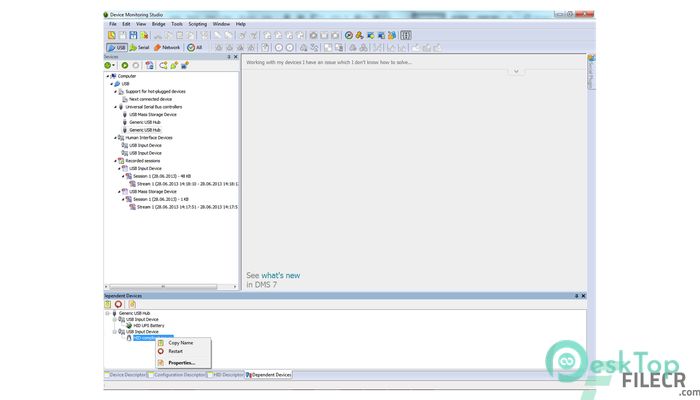
Task: Open the Help menu
Action: pos(241,24)
